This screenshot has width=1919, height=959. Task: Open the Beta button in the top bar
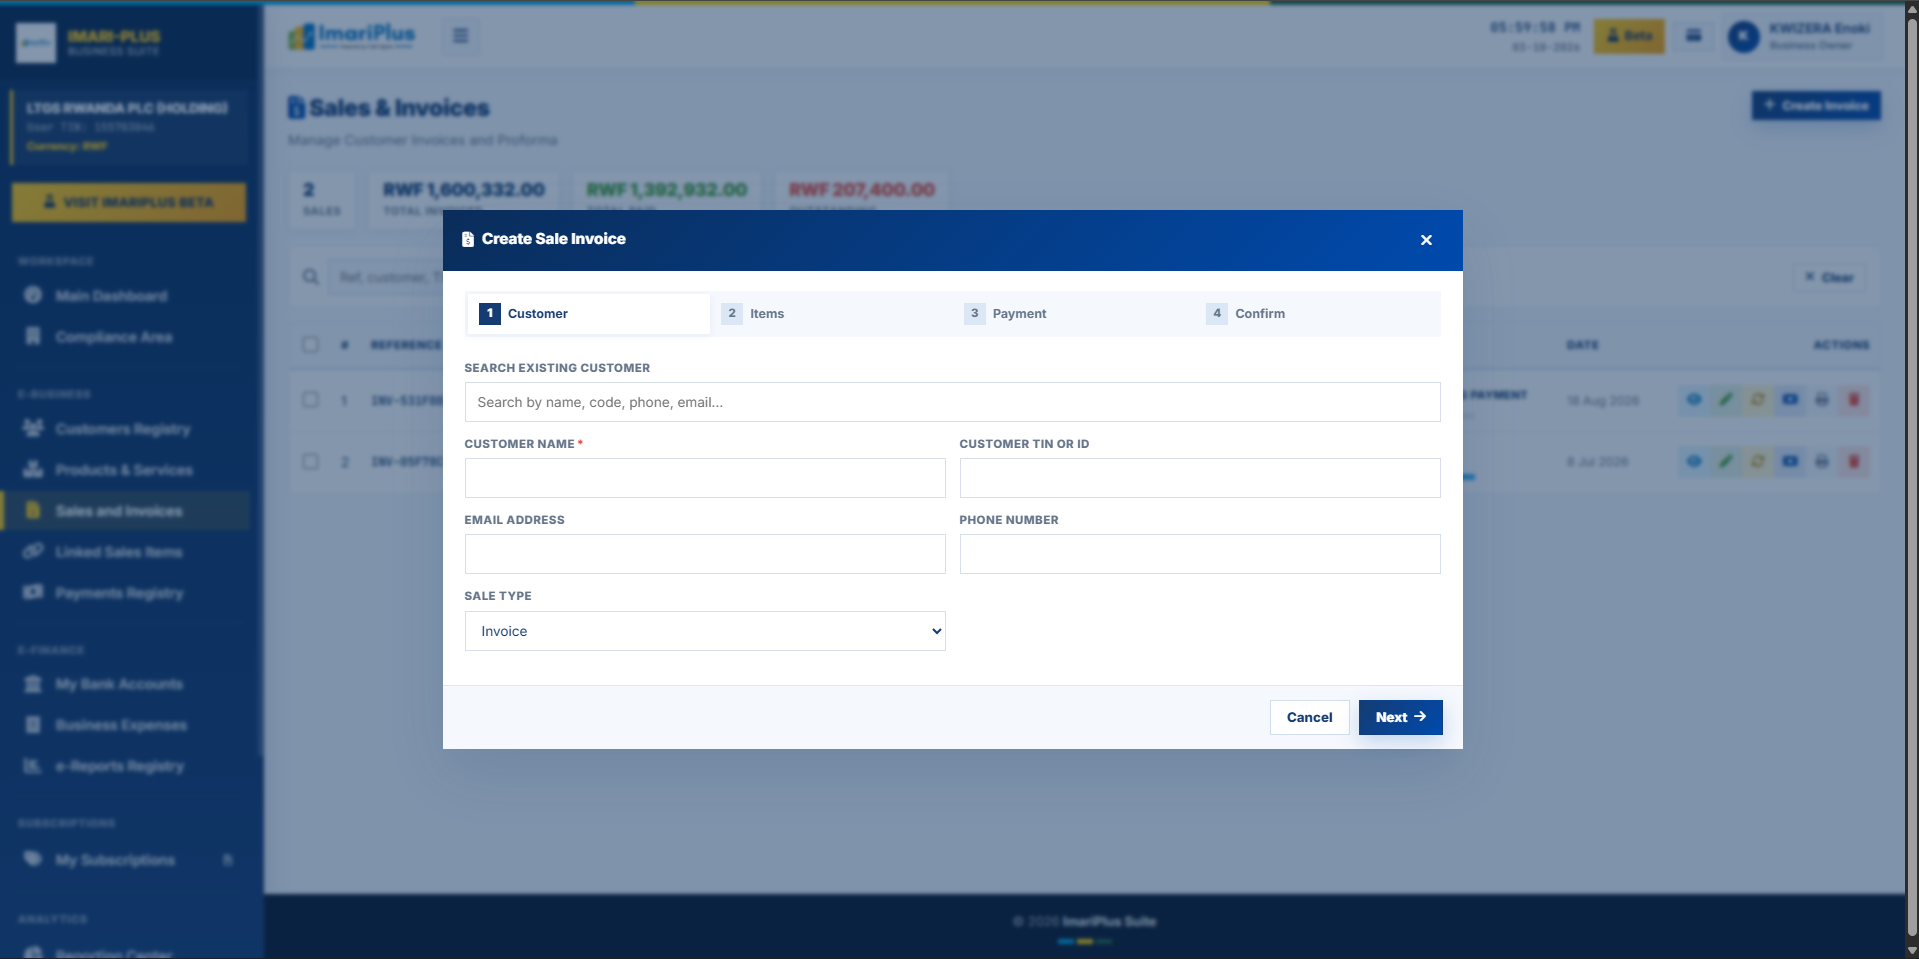tap(1629, 36)
